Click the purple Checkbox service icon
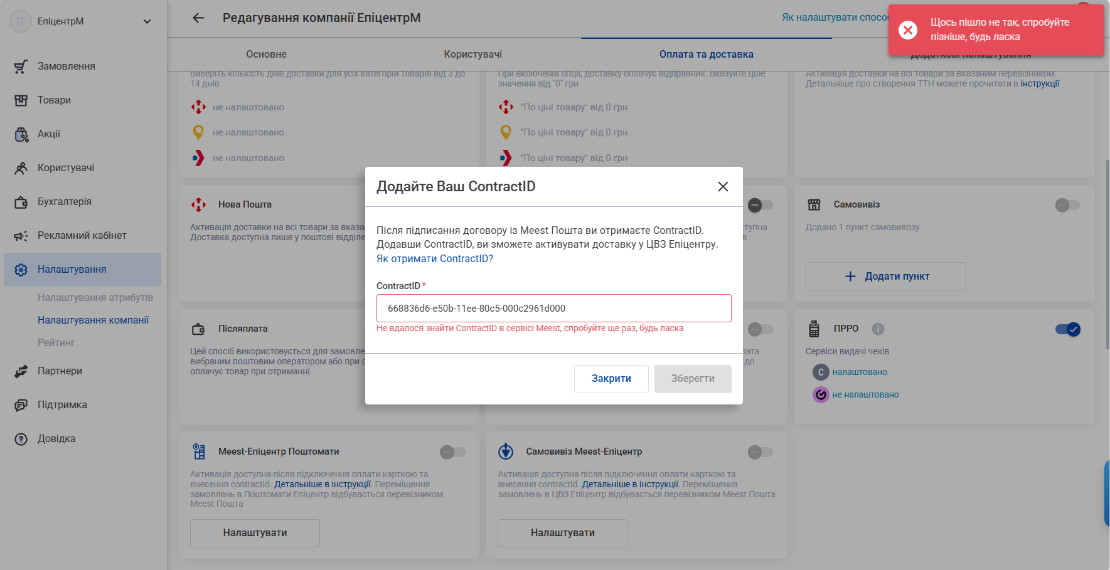1110x570 pixels. coord(820,394)
